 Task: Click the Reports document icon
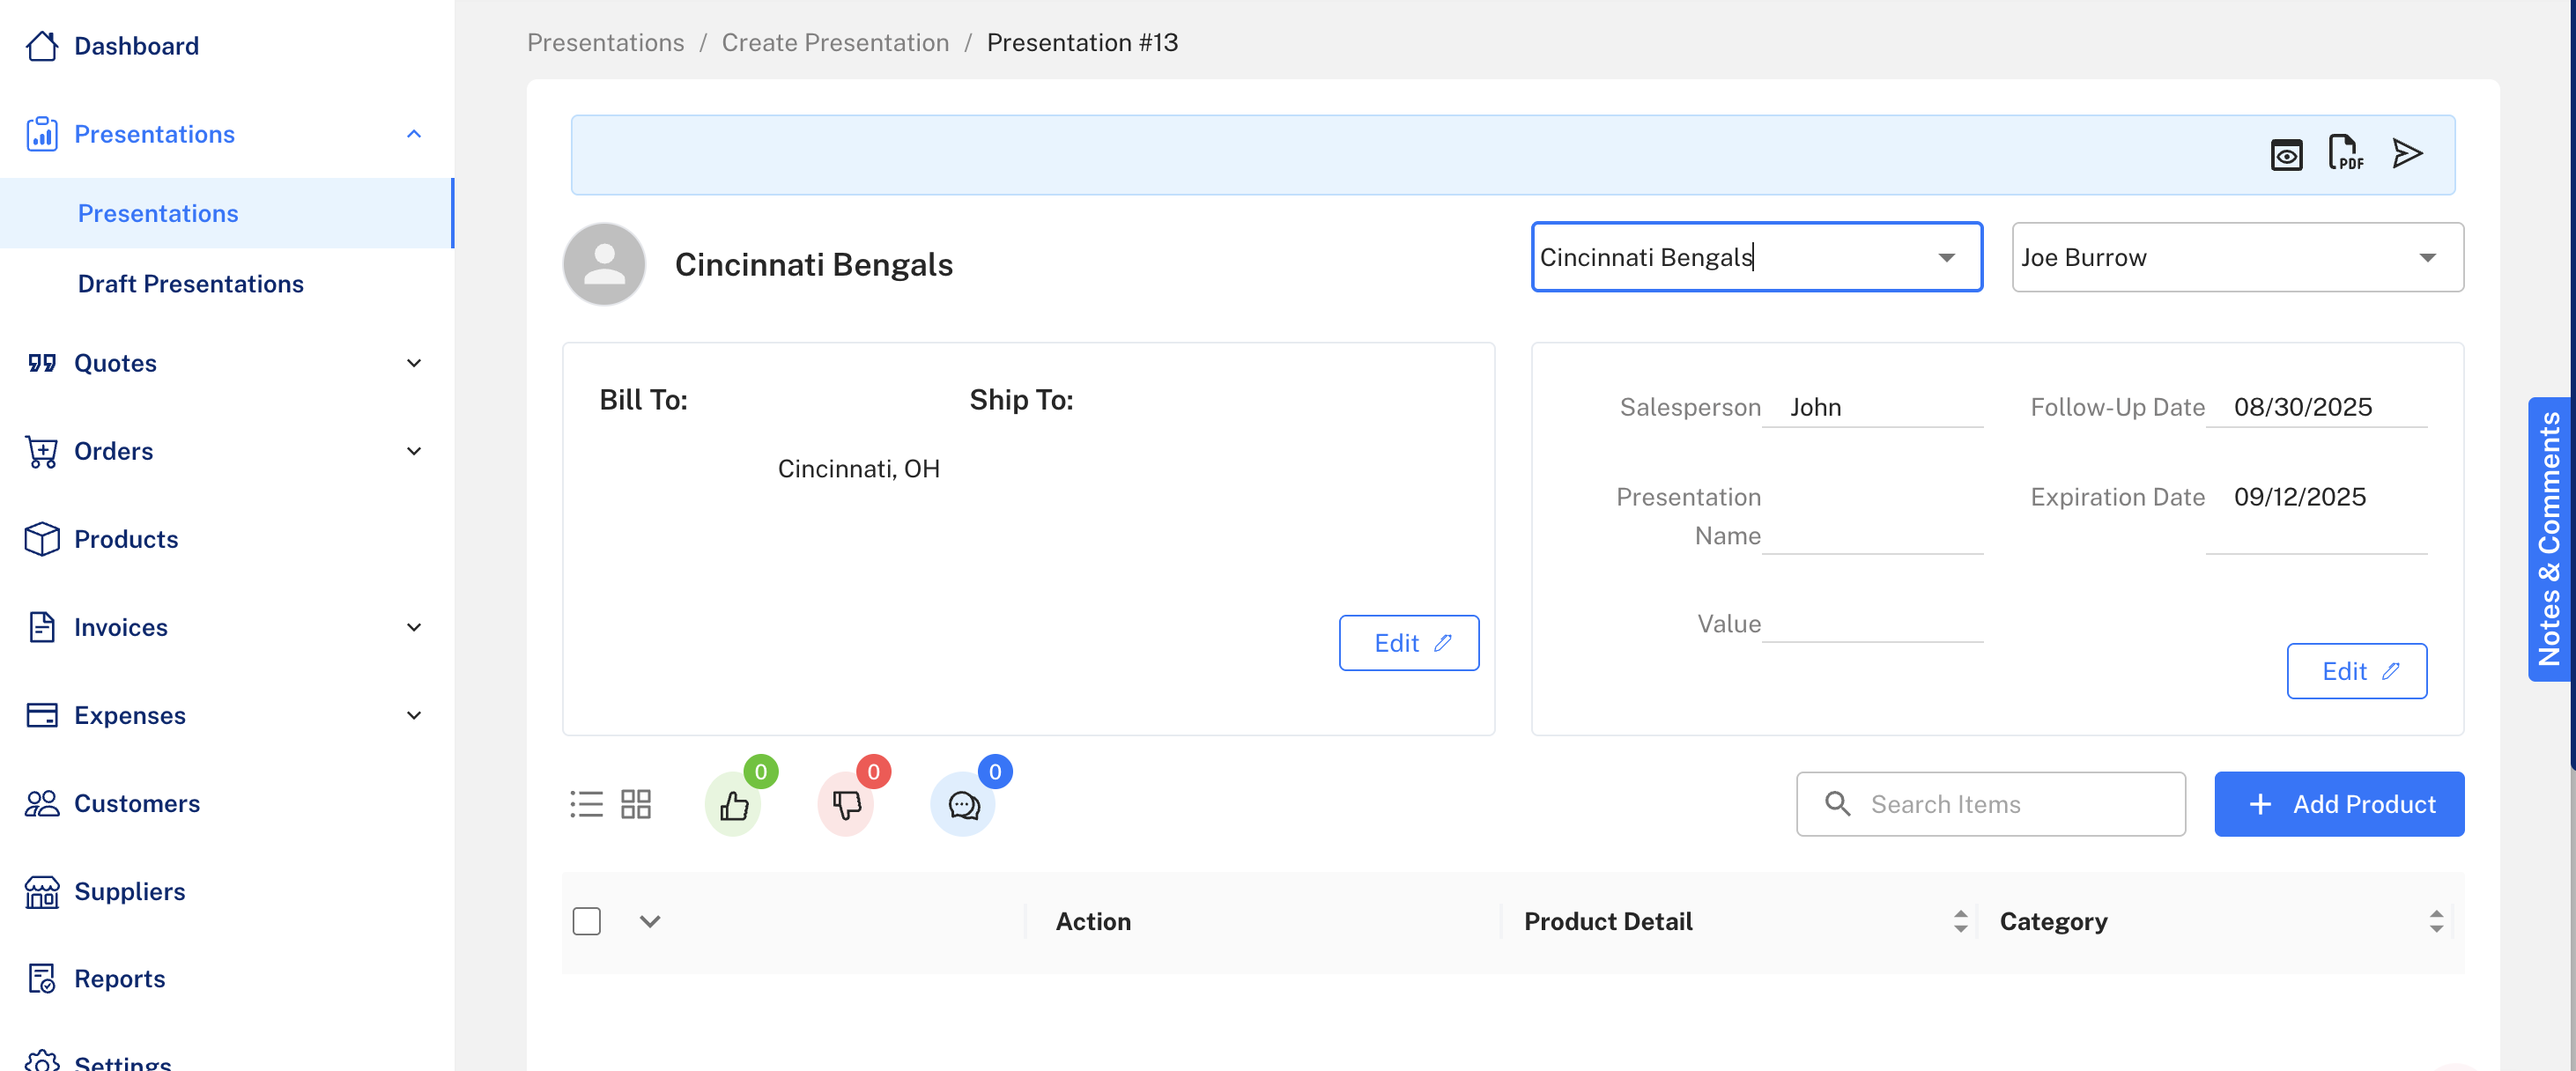[42, 979]
